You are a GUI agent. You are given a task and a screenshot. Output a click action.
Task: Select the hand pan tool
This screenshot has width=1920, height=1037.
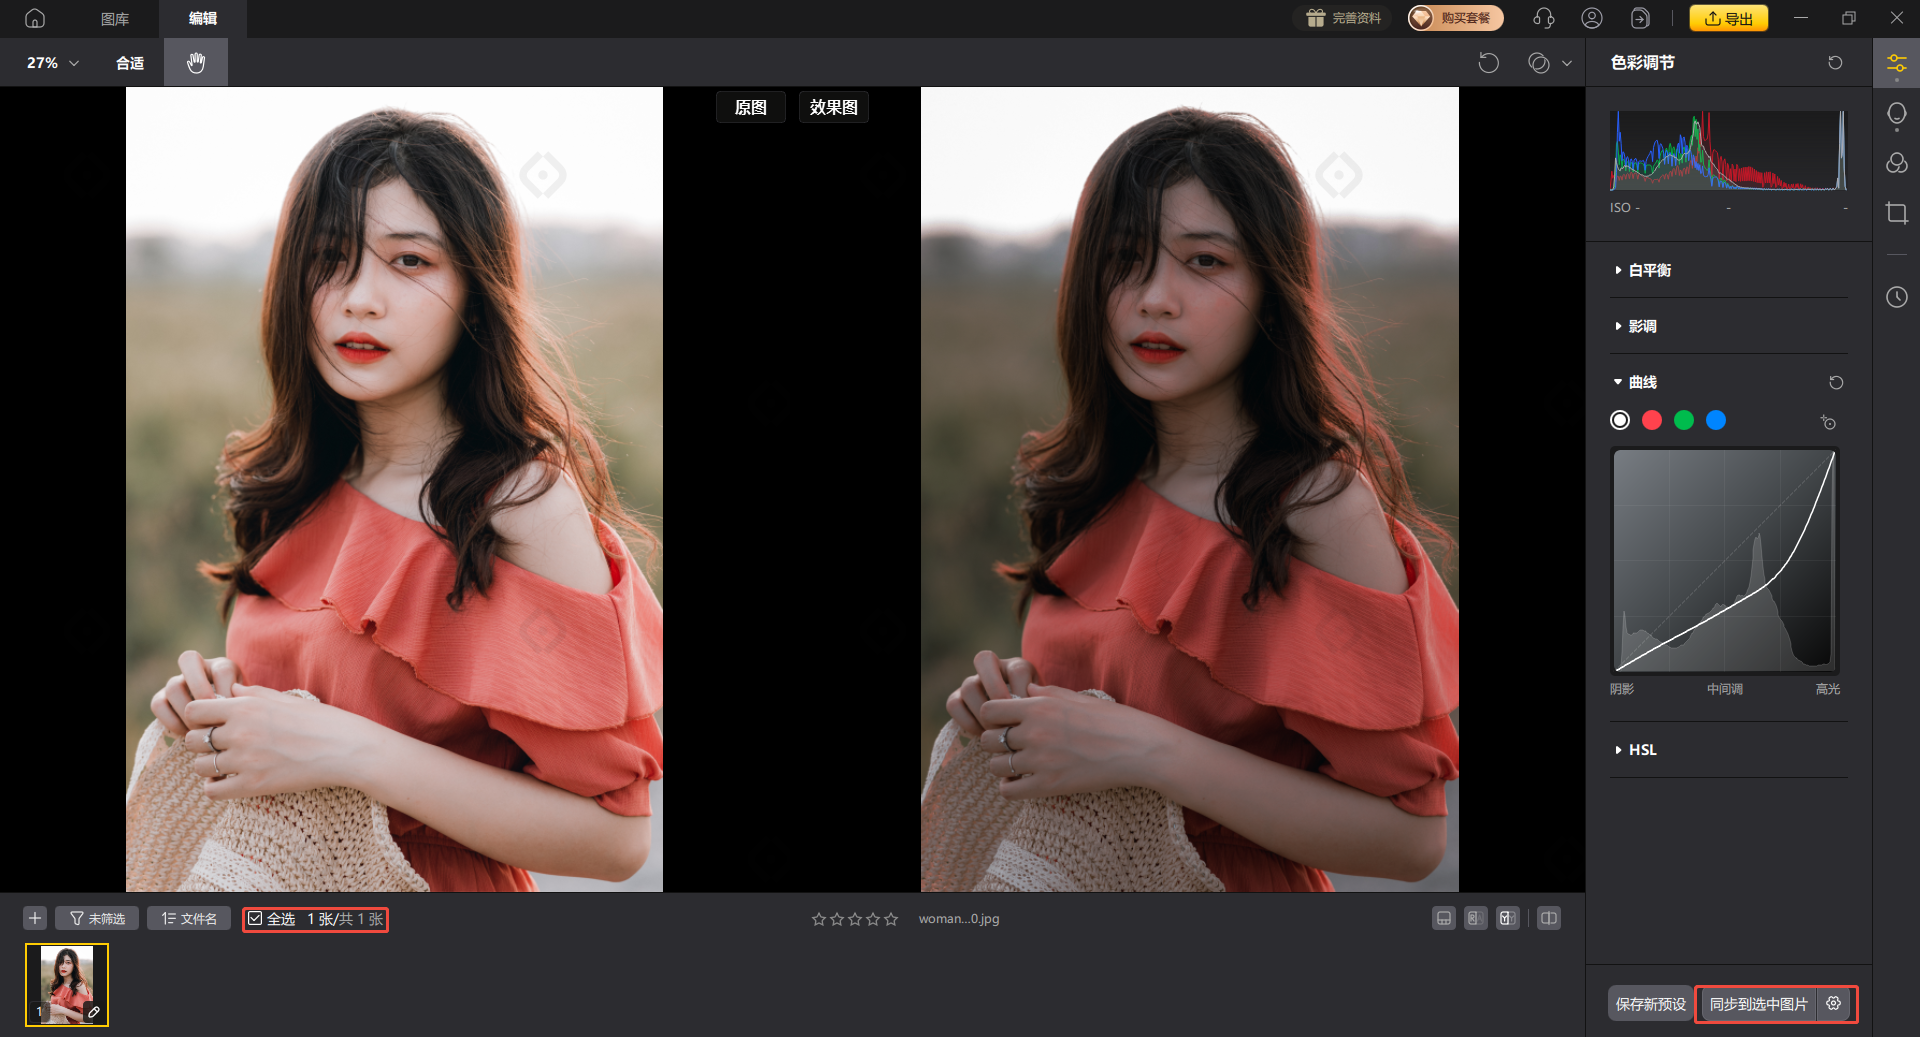[x=196, y=62]
